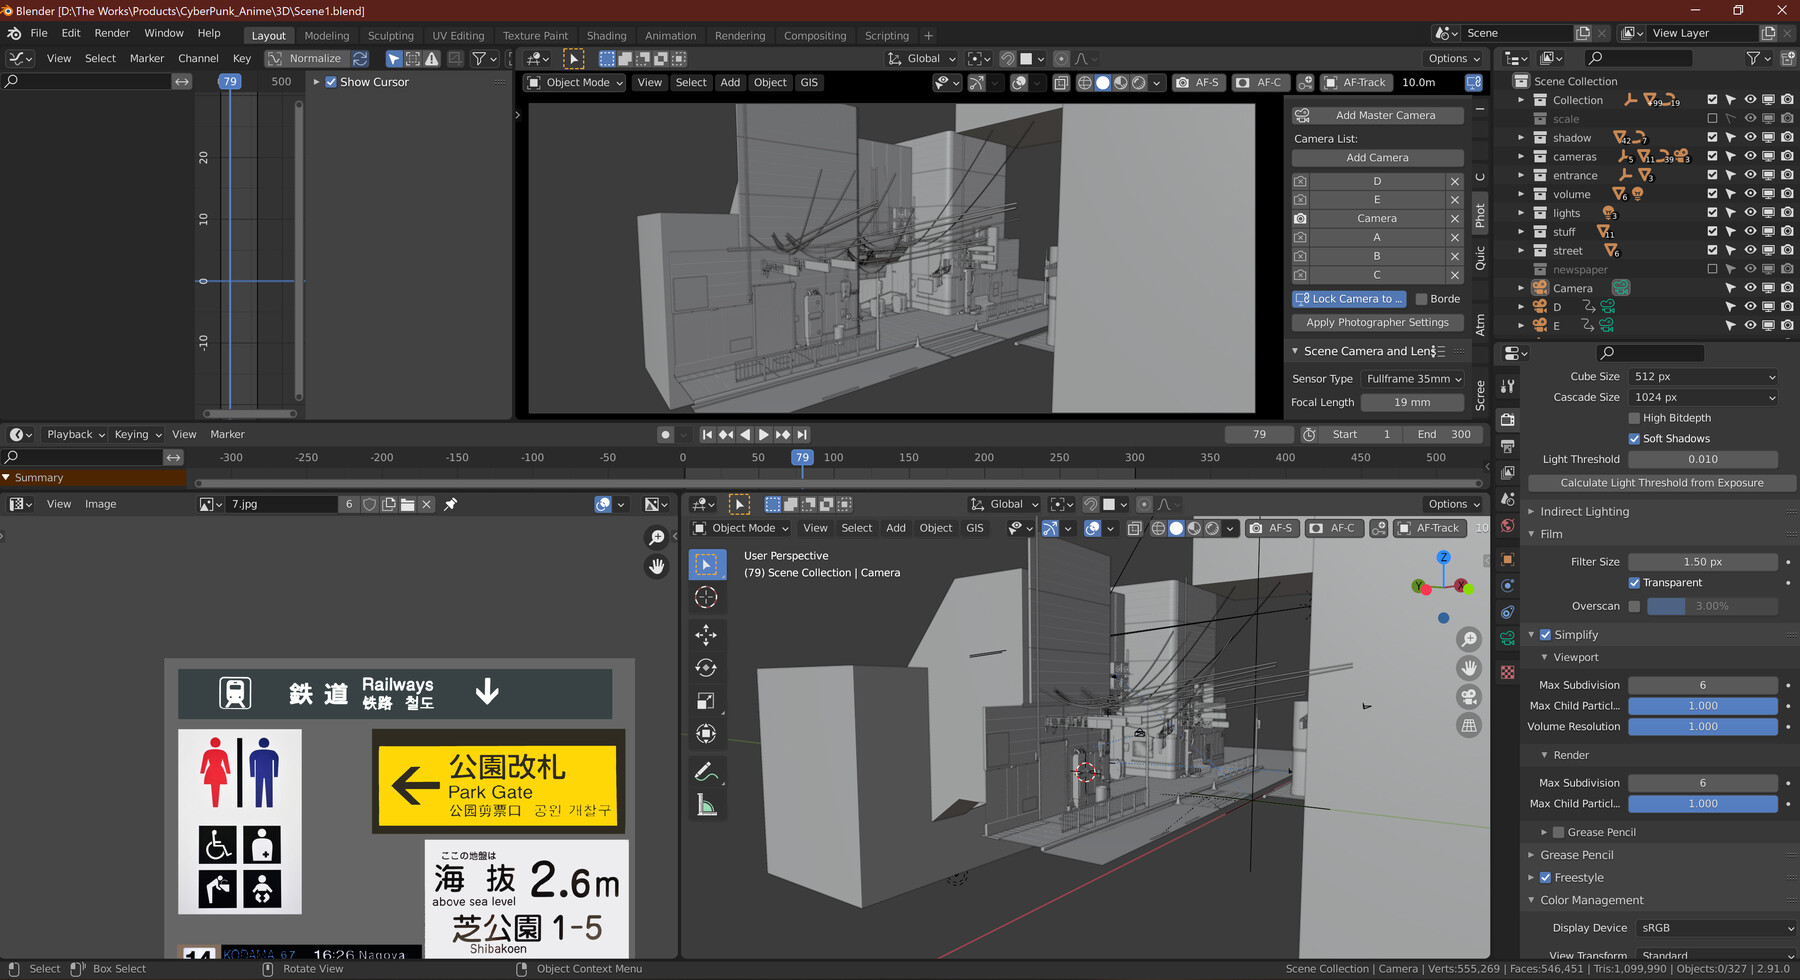The image size is (1800, 980).
Task: Adjust the Focal Length slider
Action: [1412, 402]
